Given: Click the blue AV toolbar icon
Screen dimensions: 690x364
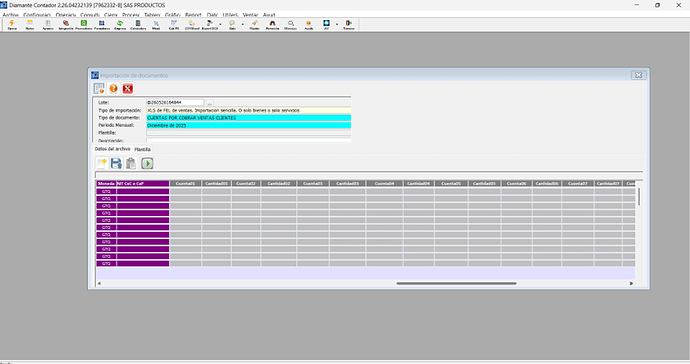Looking at the screenshot, I should click(x=326, y=25).
